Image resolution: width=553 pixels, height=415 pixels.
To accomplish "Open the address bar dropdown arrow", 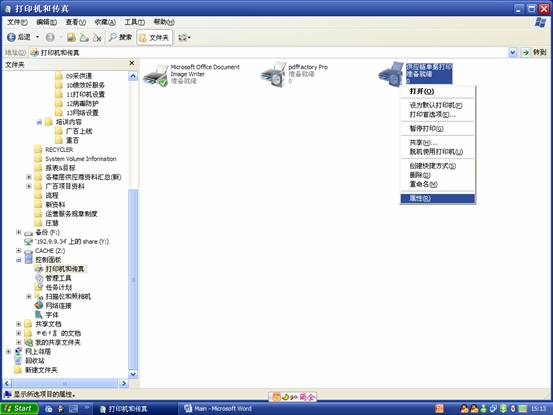I will tap(512, 53).
